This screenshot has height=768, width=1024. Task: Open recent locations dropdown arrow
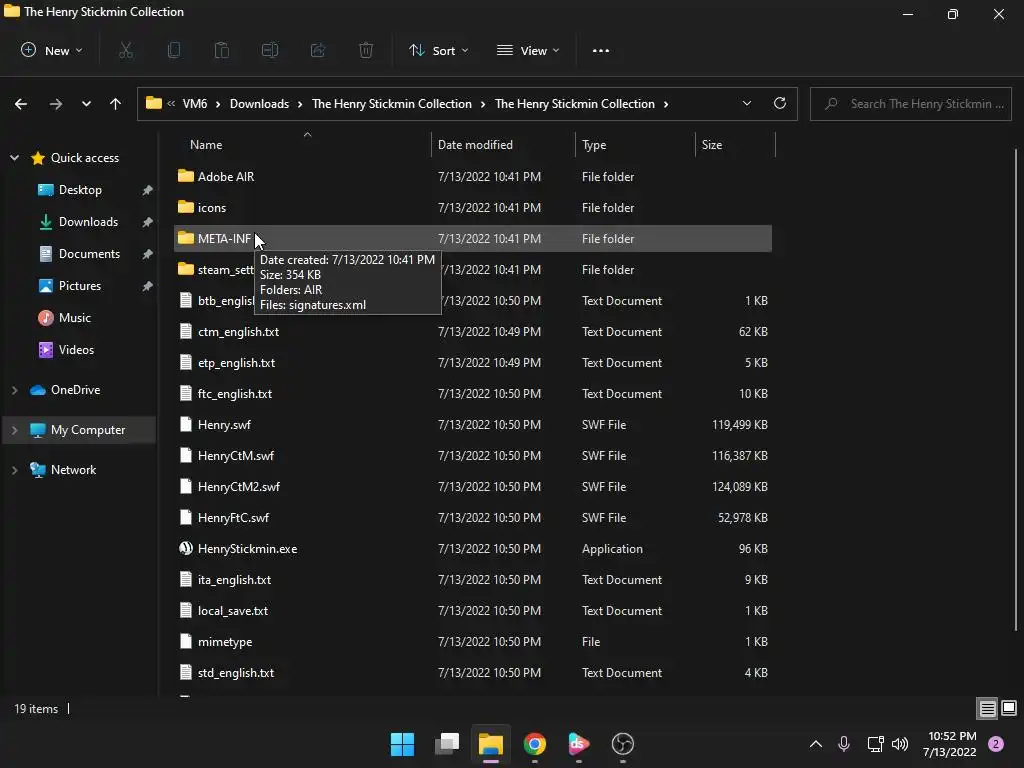(x=86, y=104)
